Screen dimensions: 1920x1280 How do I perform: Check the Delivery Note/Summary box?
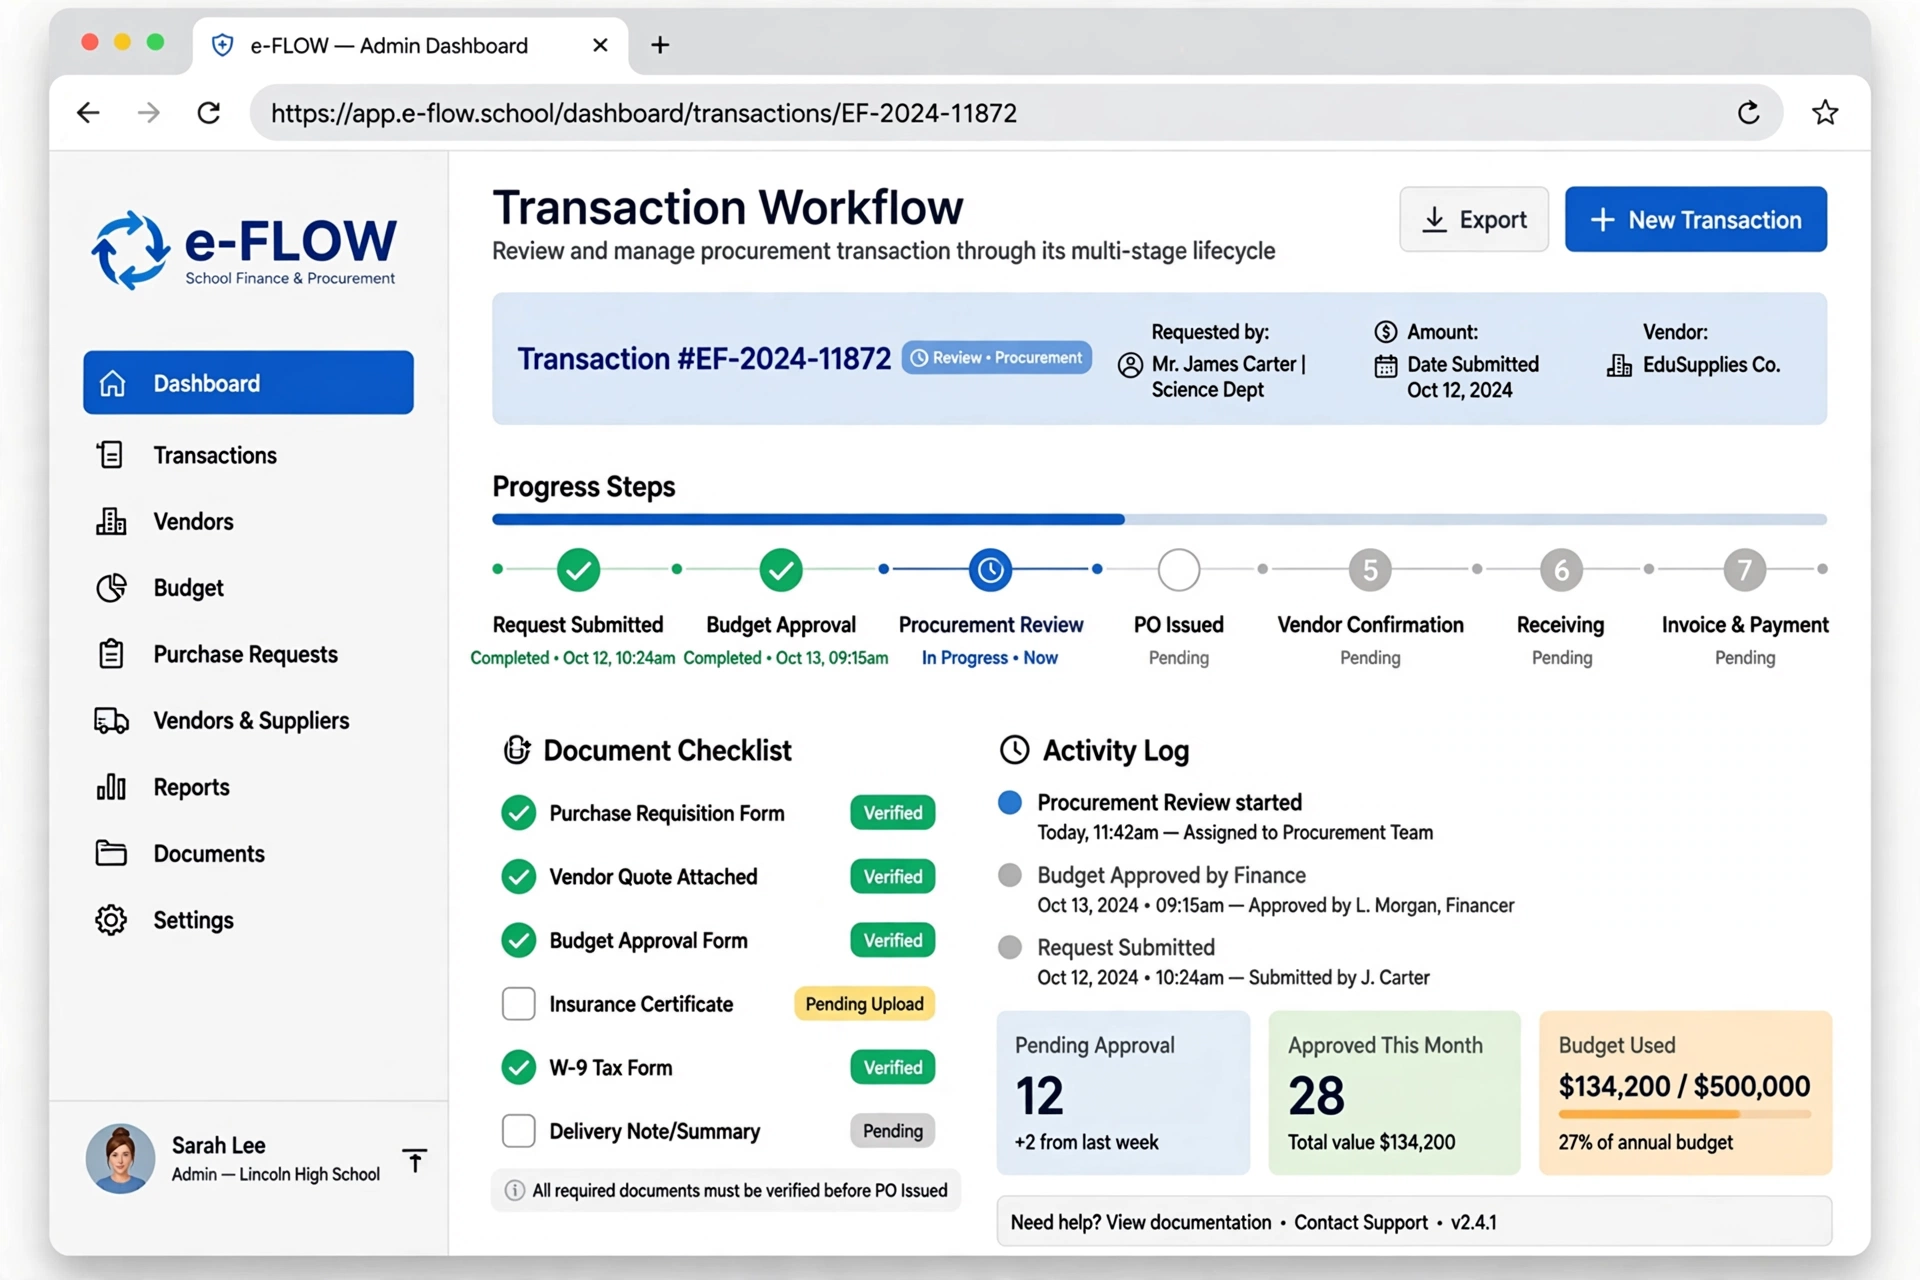point(518,1131)
